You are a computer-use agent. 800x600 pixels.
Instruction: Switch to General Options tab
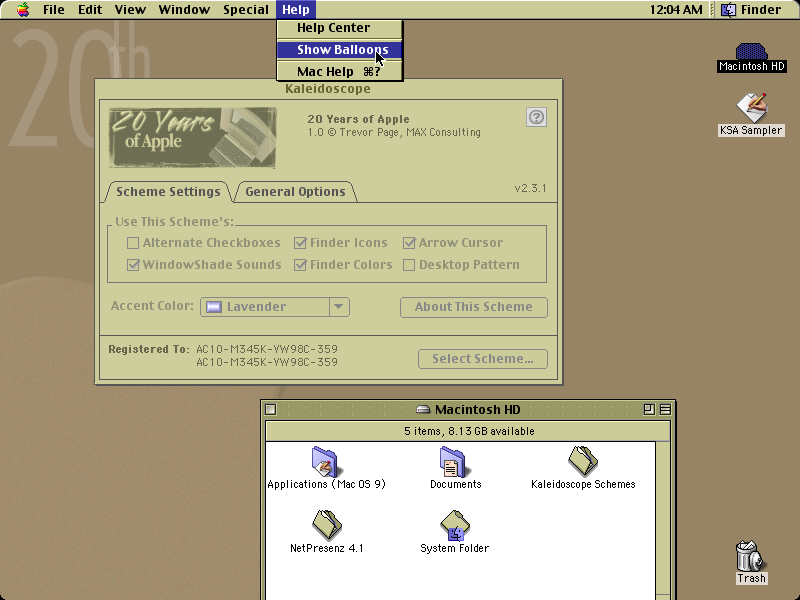295,192
